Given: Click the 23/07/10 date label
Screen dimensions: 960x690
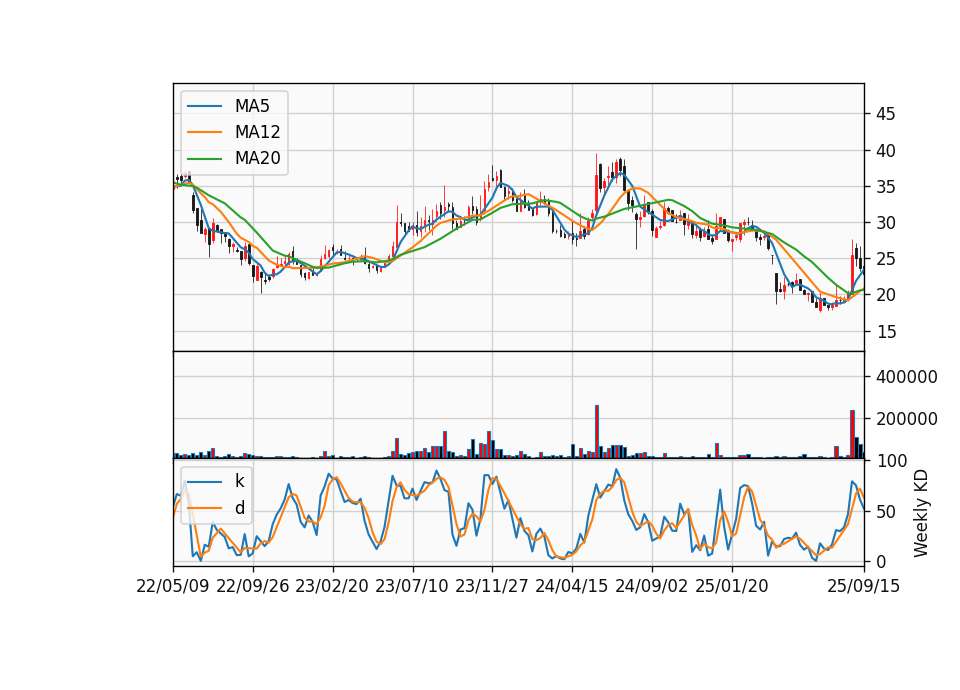Looking at the screenshot, I should coord(412,587).
